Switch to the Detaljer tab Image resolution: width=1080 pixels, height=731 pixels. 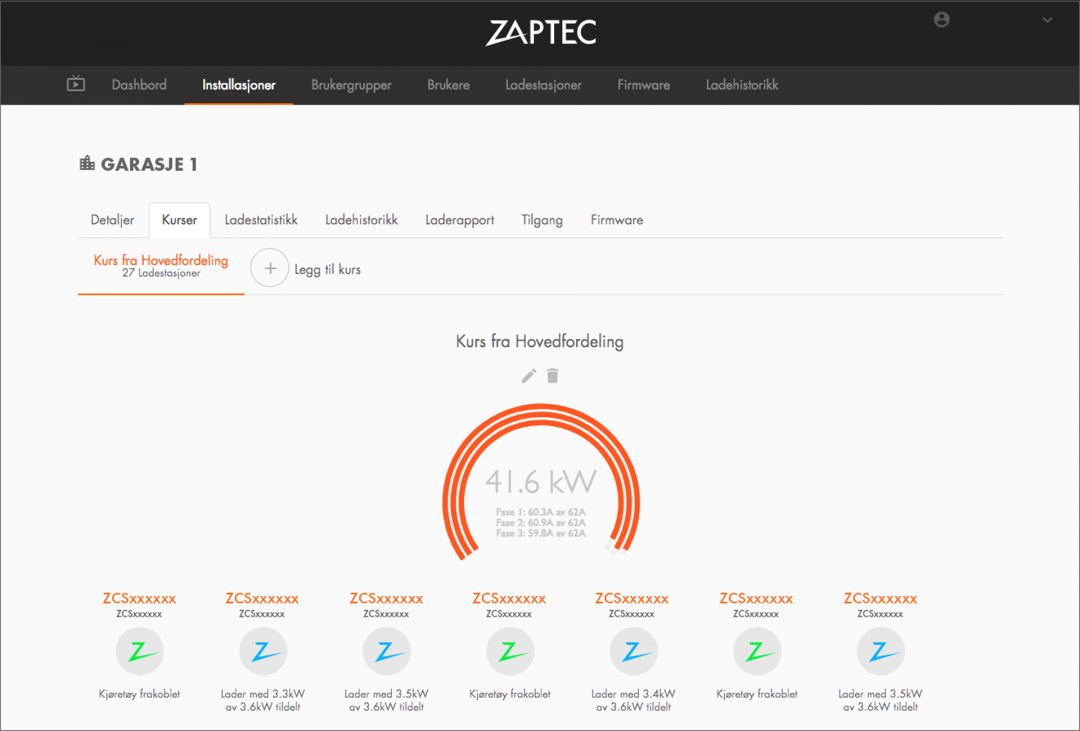pyautogui.click(x=112, y=220)
